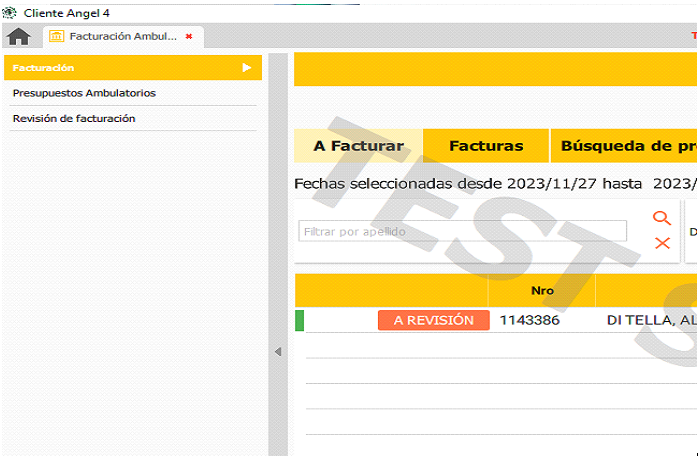Switch to the Facturación Ambul... tab
The image size is (699, 456).
[122, 37]
